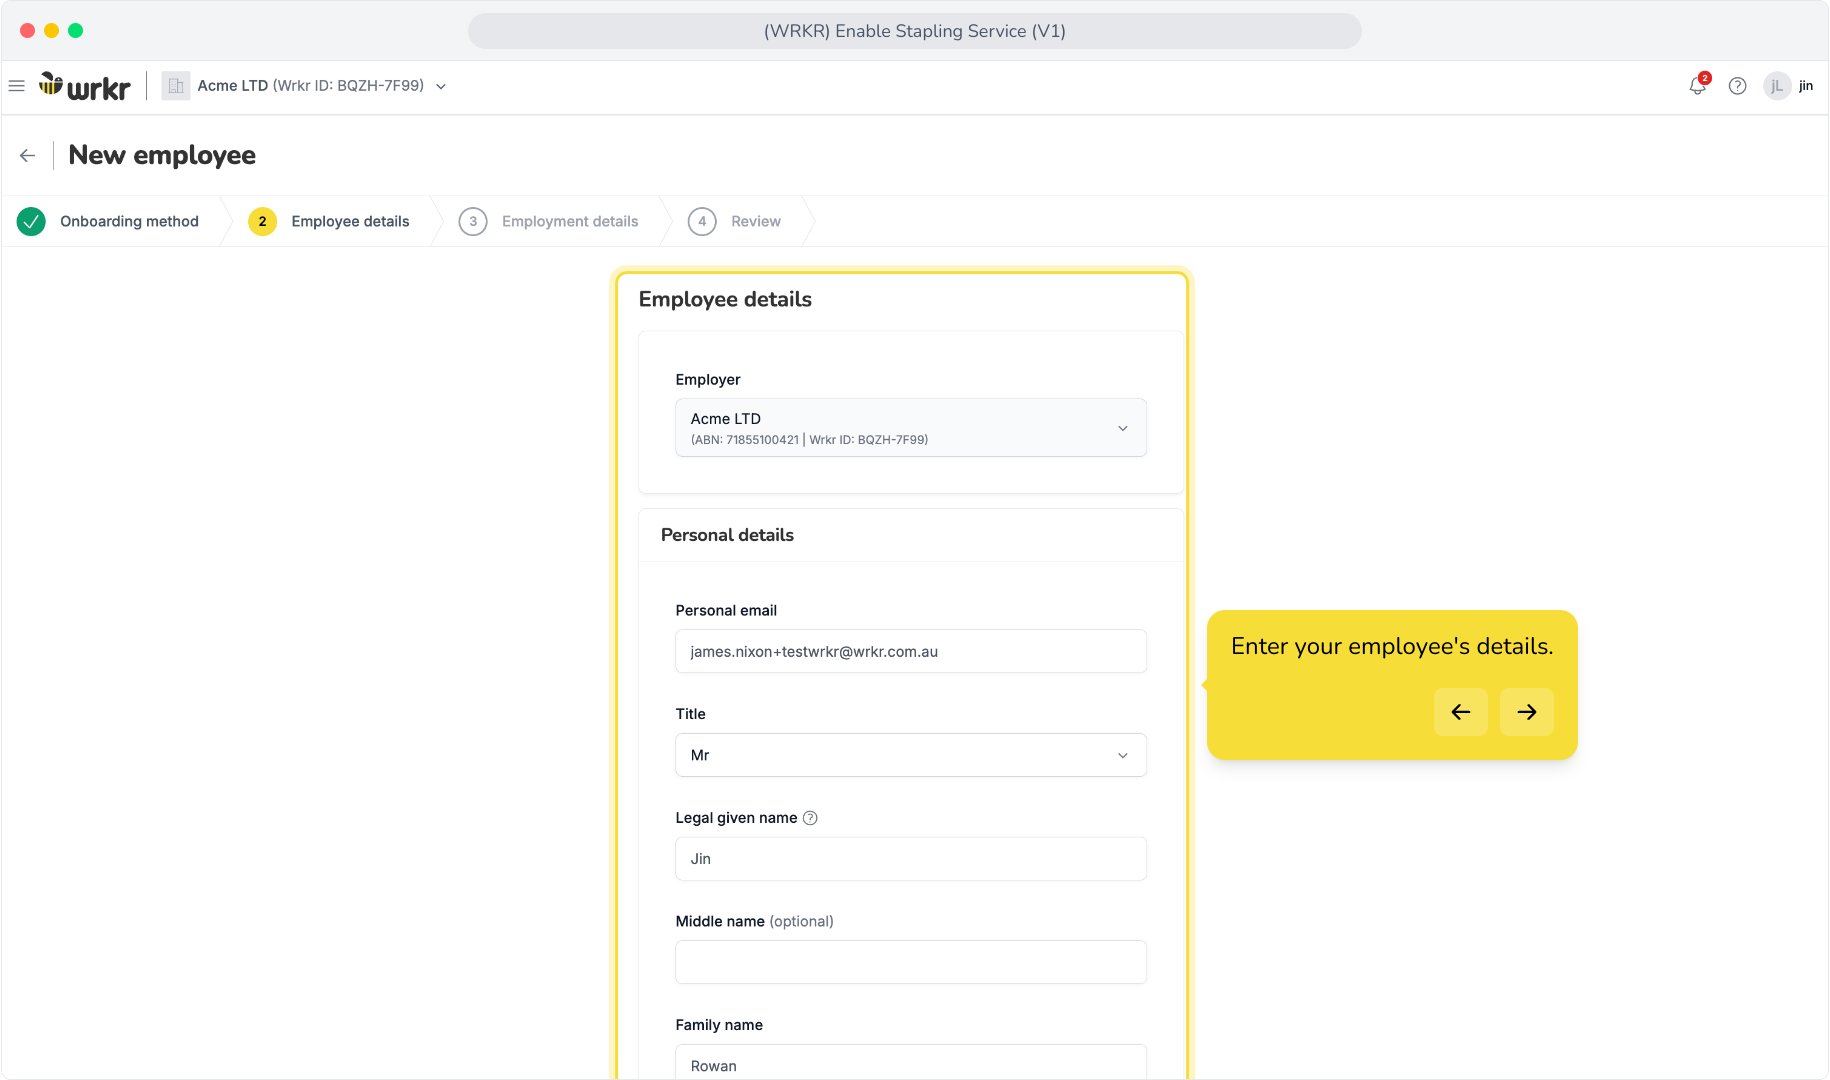Click the Legal given name field

[x=911, y=859]
